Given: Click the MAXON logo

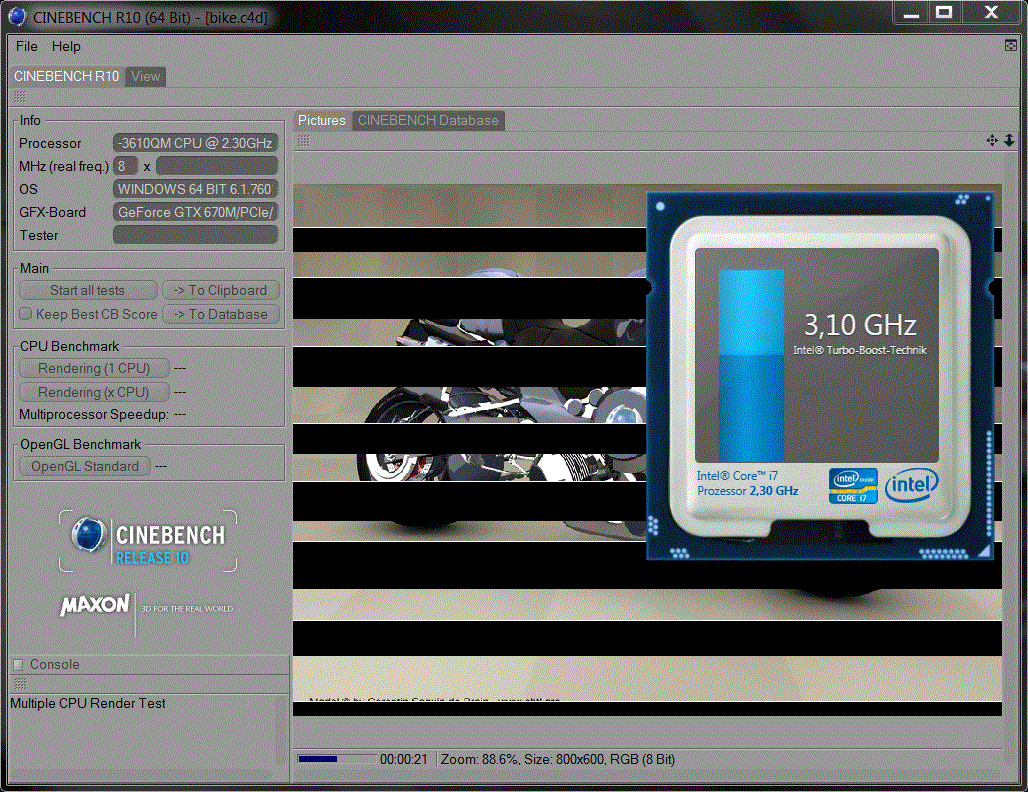Looking at the screenshot, I should [96, 604].
